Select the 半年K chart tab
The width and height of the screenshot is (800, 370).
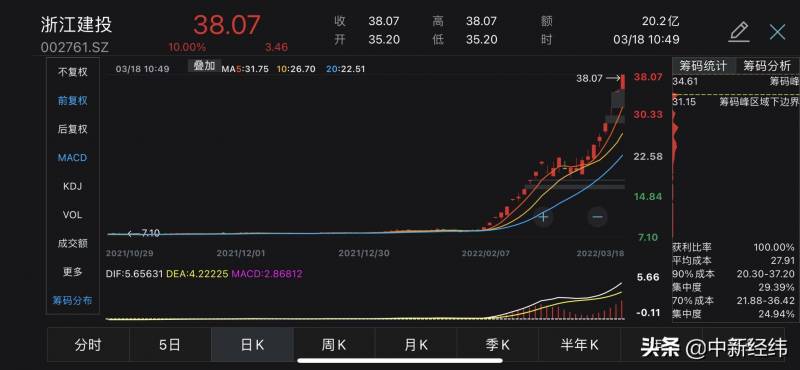point(580,345)
